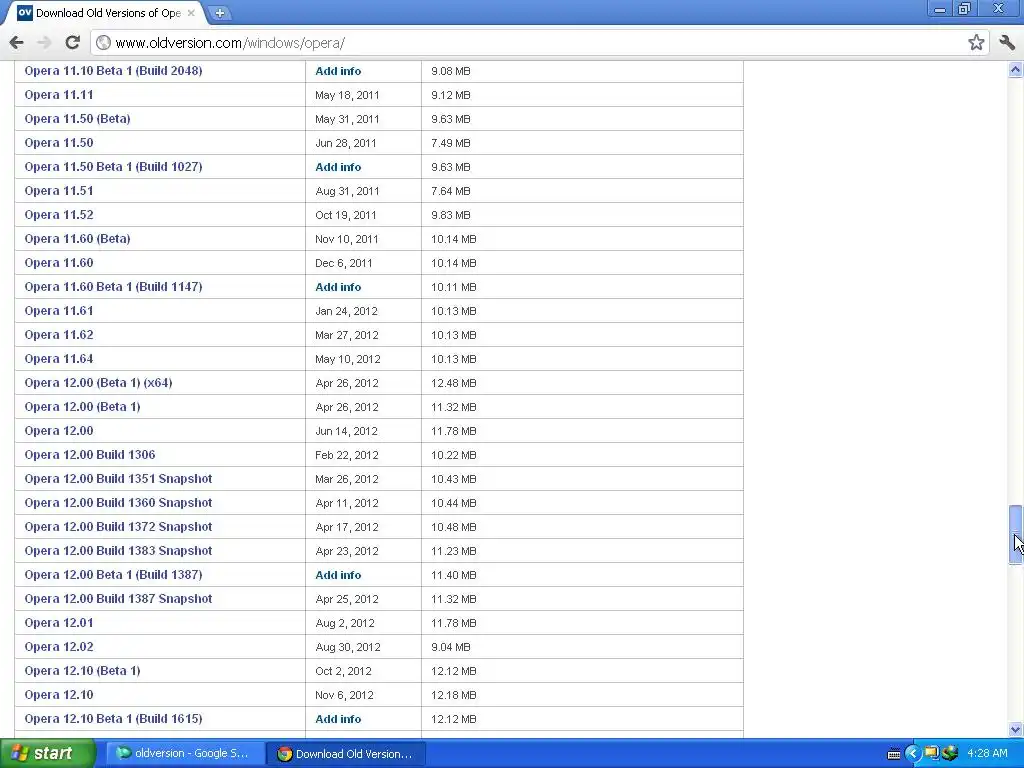Open the Opera 11.50 link
Screen dimensions: 1024x768
pos(59,142)
